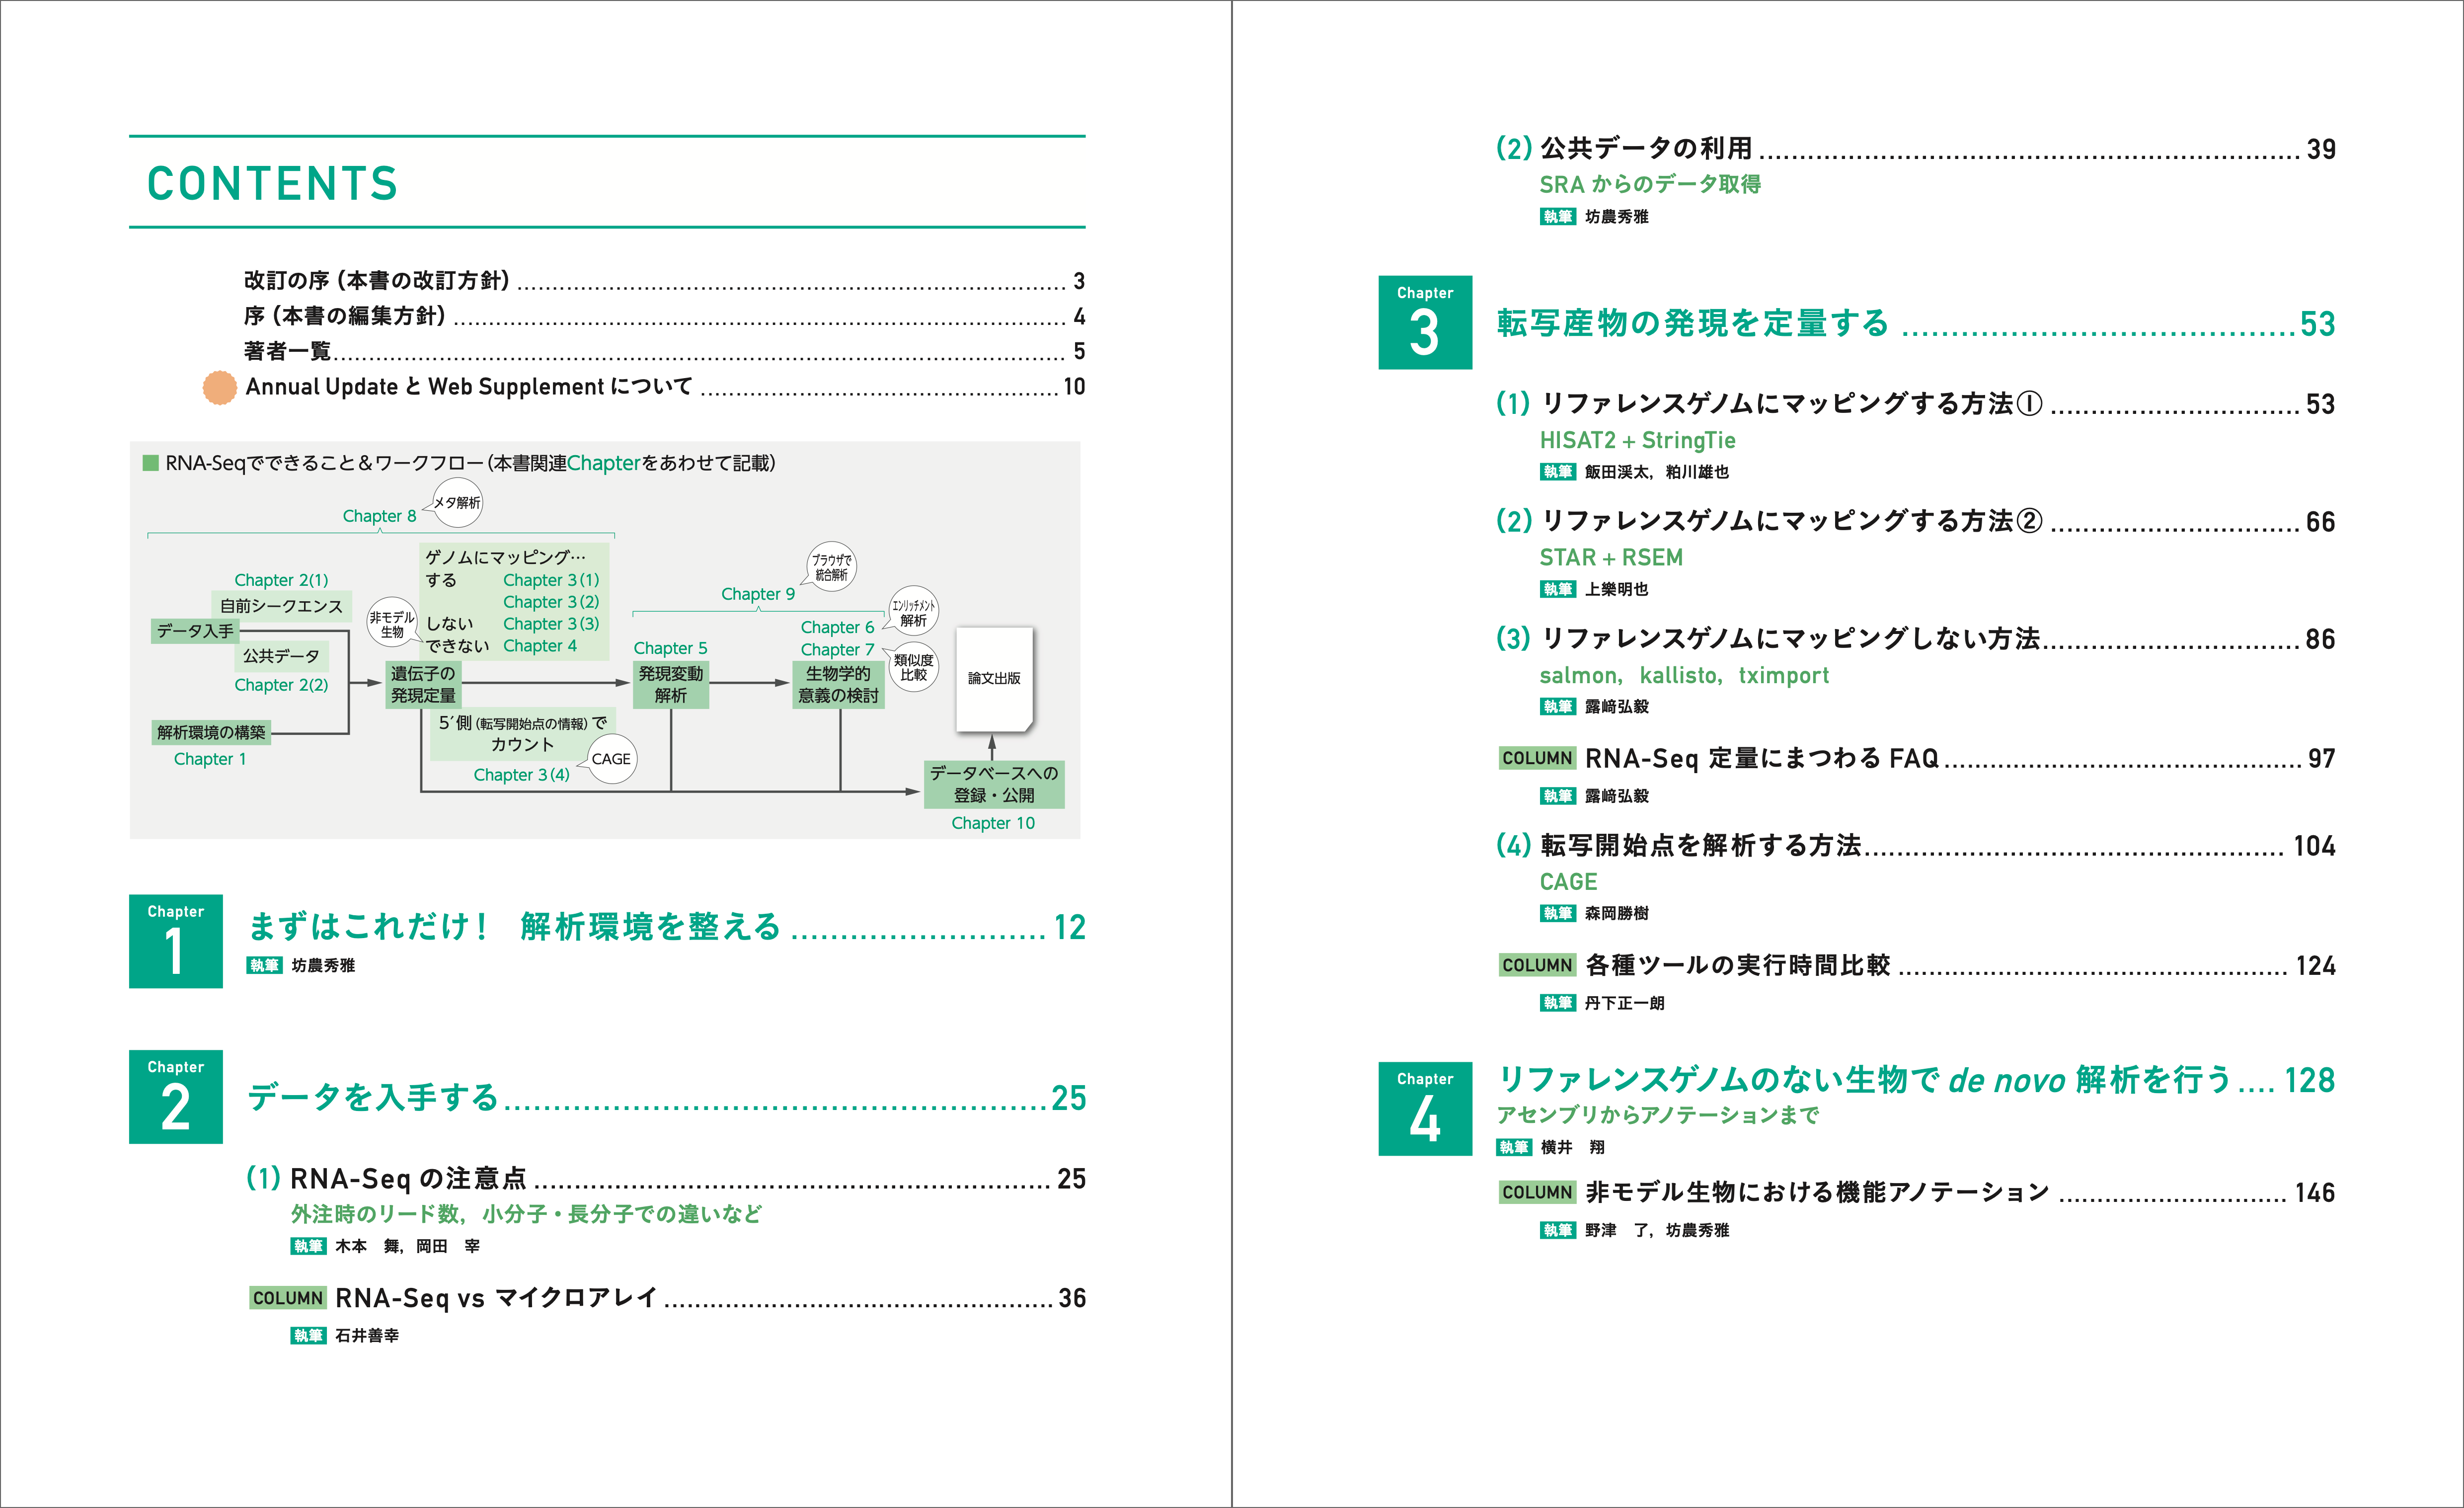The image size is (2464, 1508).
Task: Click the CONTENTS heading
Action: (x=272, y=184)
